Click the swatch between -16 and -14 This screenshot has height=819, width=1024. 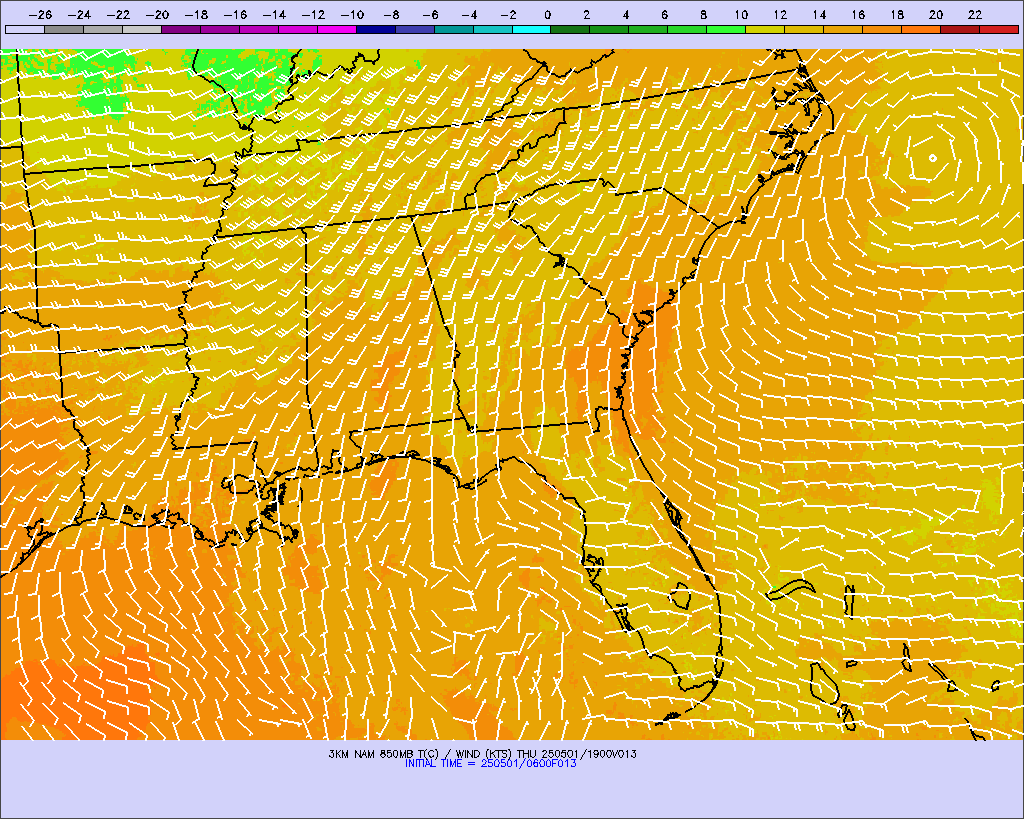259,29
